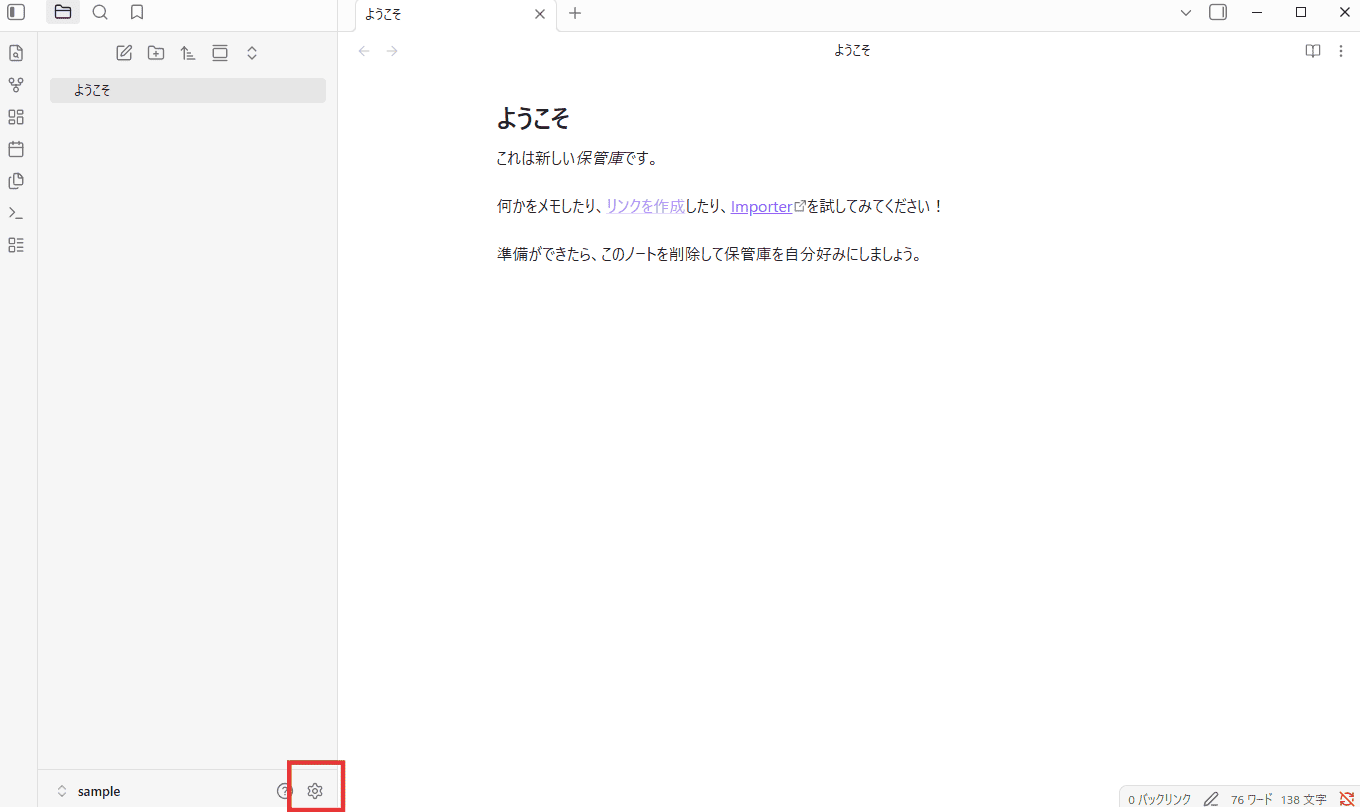Open the quick switcher search
Image resolution: width=1360 pixels, height=812 pixels.
(x=16, y=52)
